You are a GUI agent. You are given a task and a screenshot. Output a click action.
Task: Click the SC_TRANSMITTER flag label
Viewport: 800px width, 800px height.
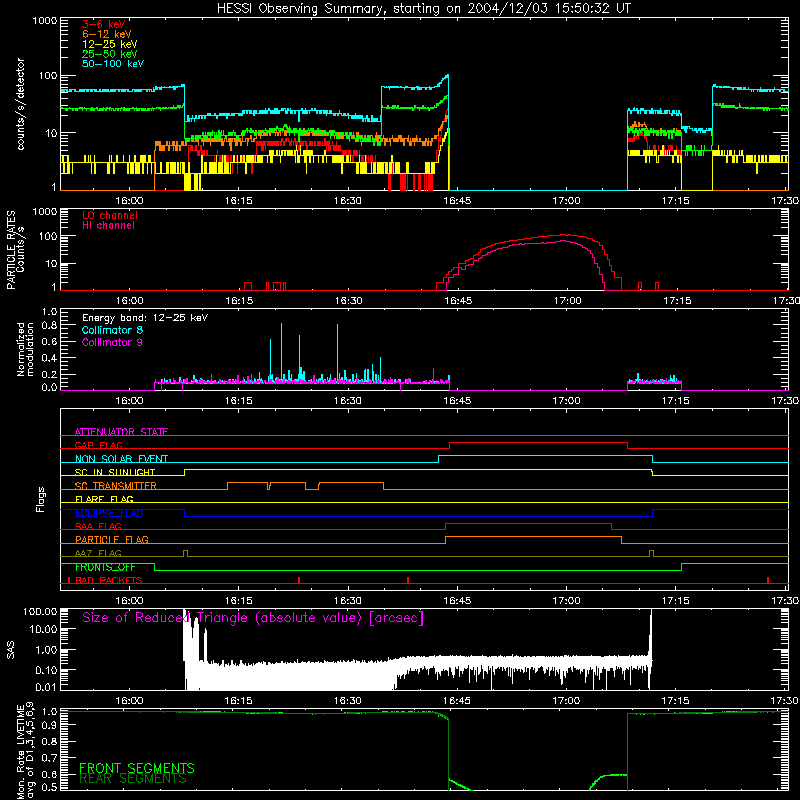click(116, 485)
